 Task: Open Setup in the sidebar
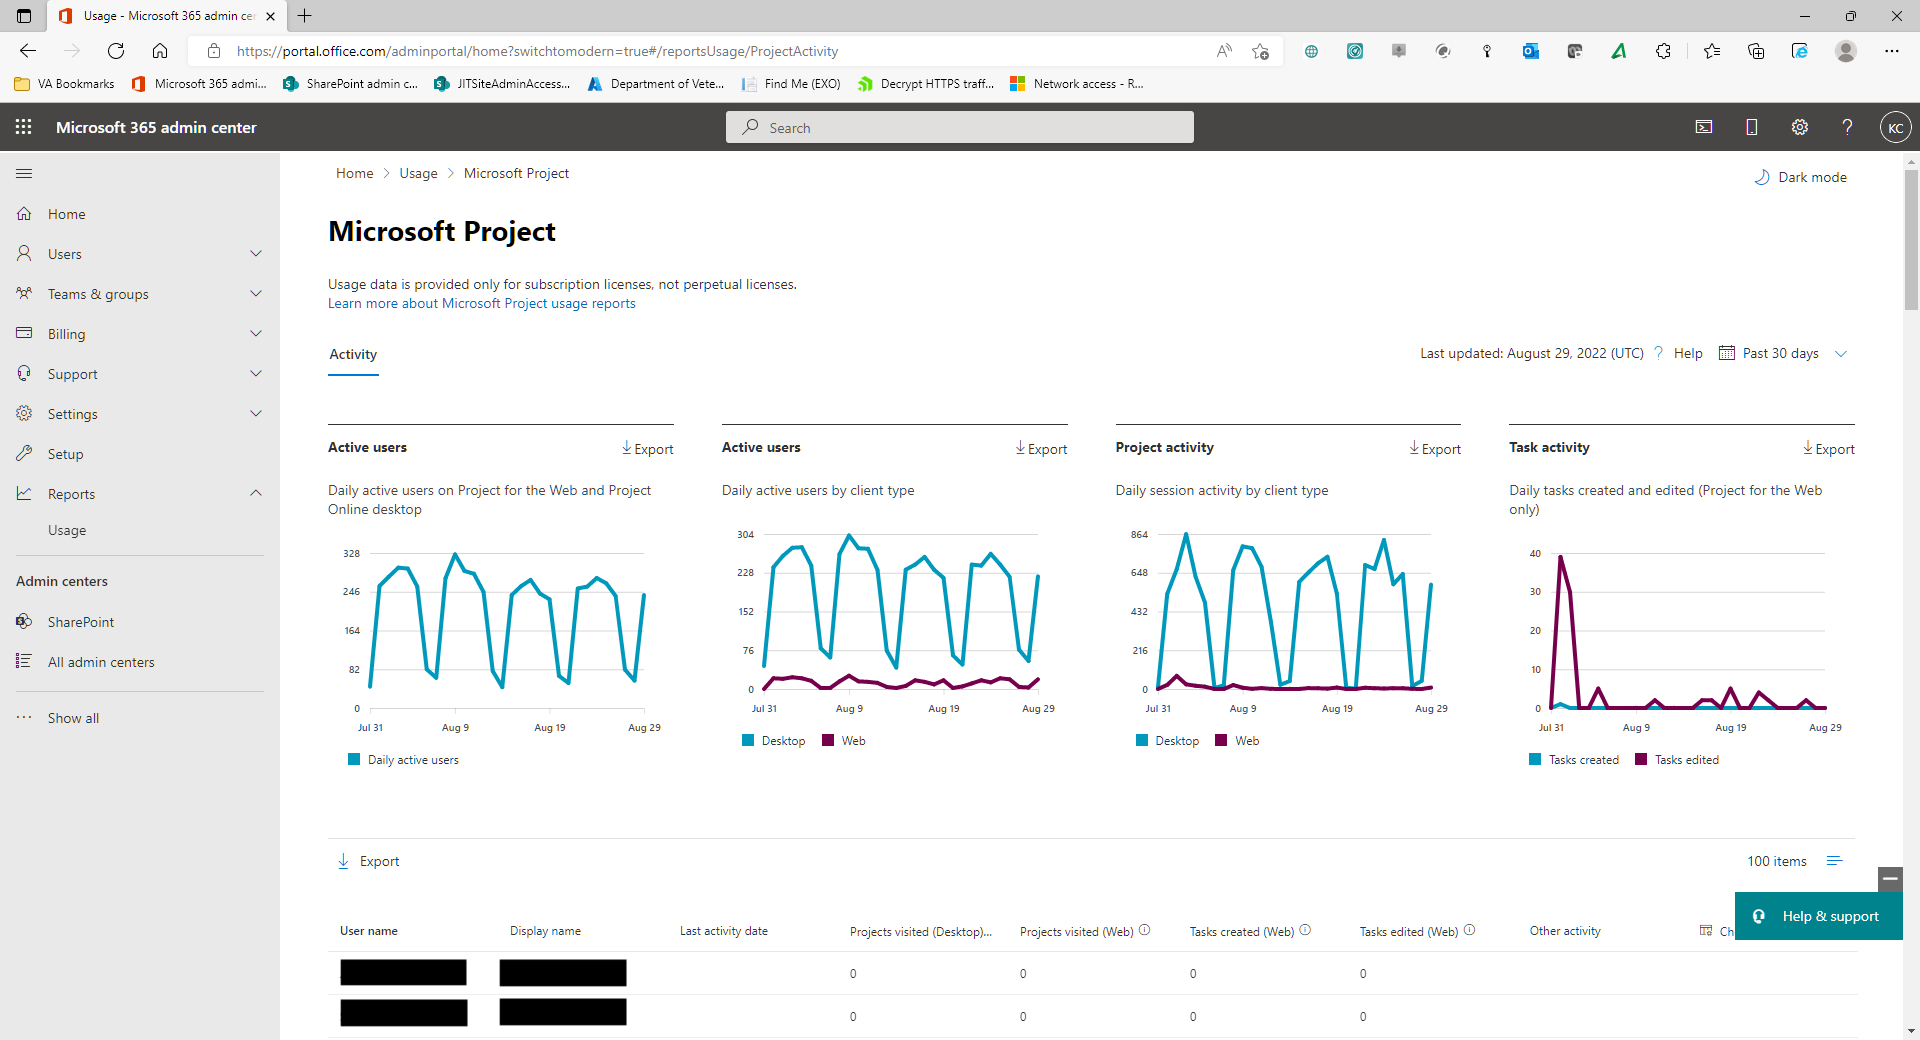(140, 454)
